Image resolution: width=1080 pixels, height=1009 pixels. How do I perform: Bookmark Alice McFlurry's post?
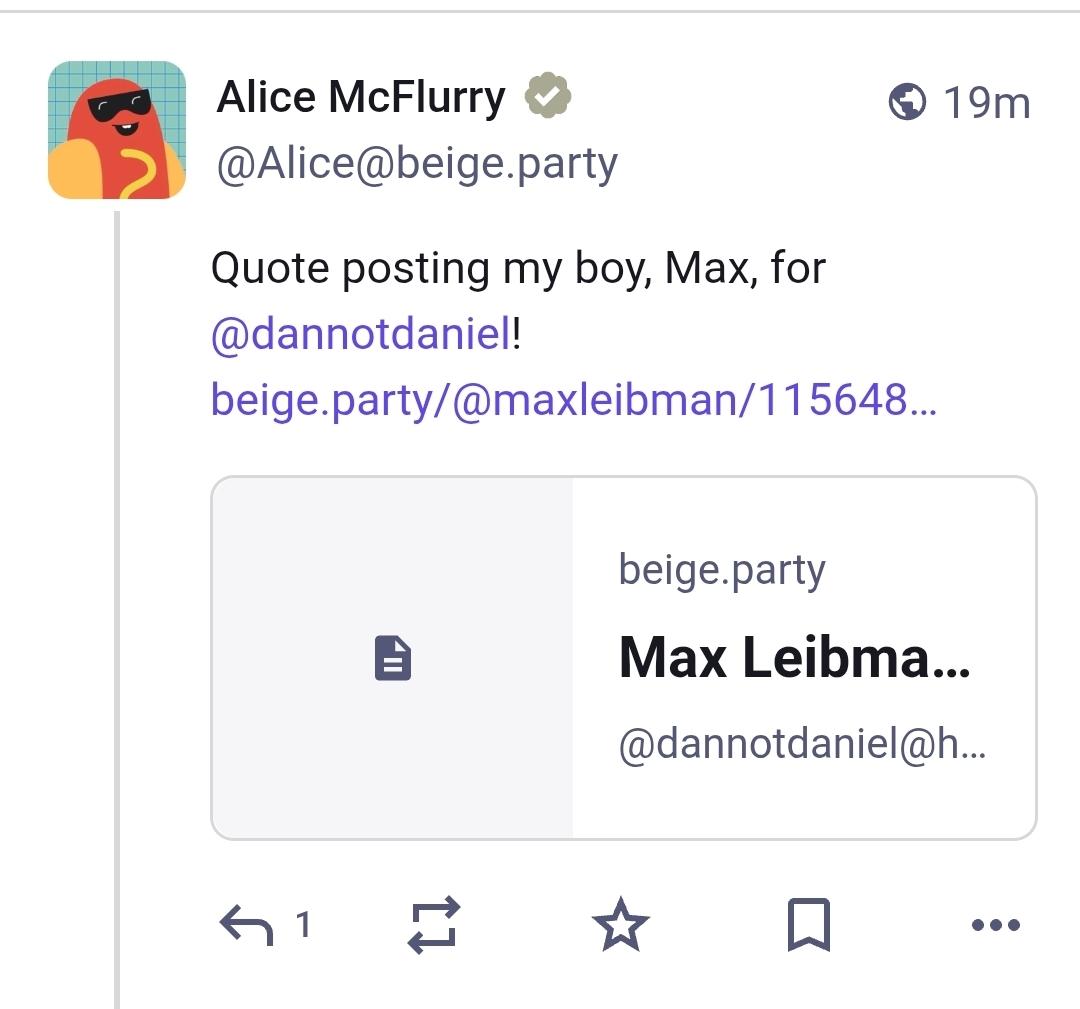[808, 924]
